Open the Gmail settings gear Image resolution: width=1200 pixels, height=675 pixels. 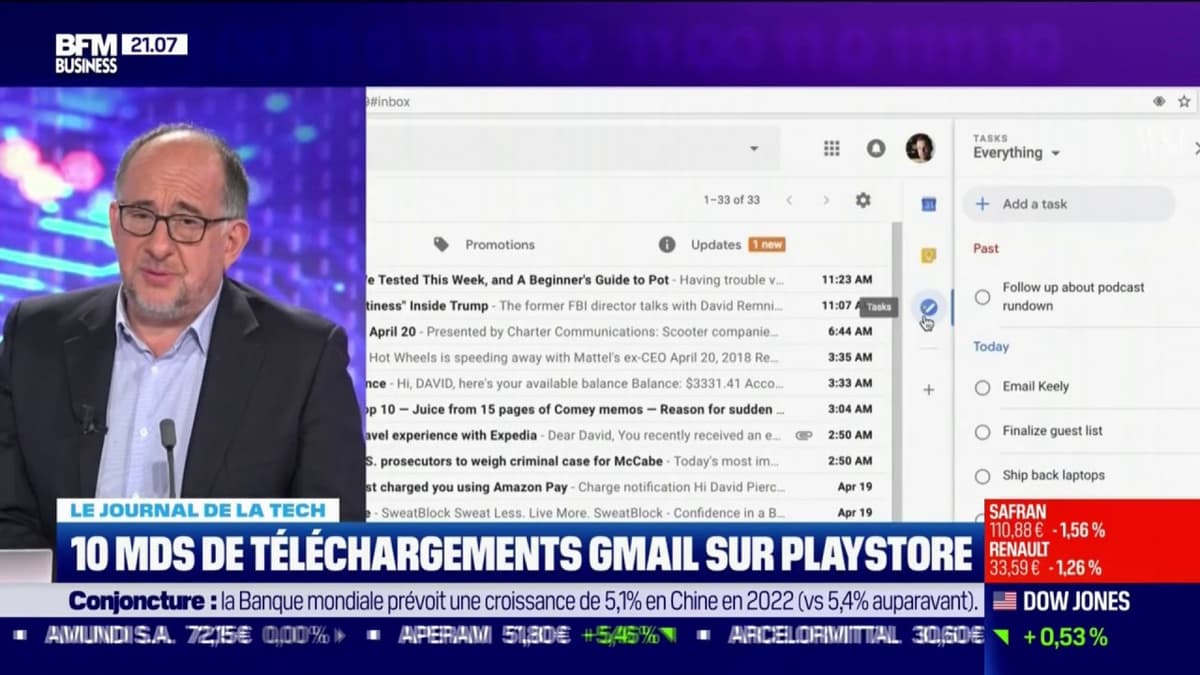(x=863, y=200)
